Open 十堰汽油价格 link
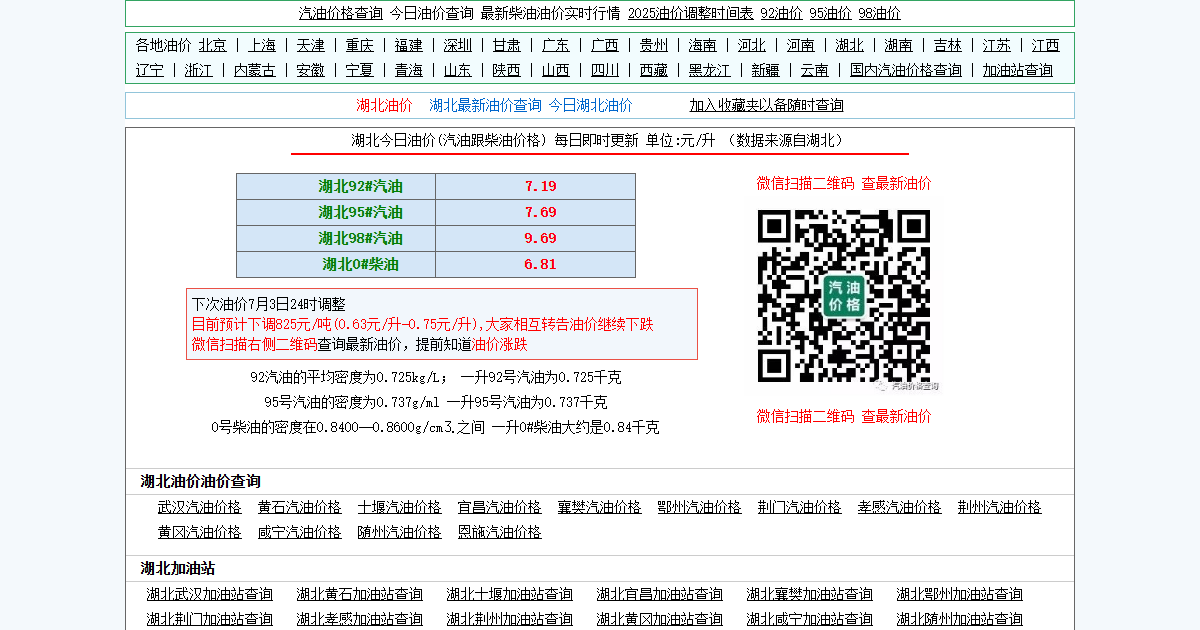 (400, 507)
